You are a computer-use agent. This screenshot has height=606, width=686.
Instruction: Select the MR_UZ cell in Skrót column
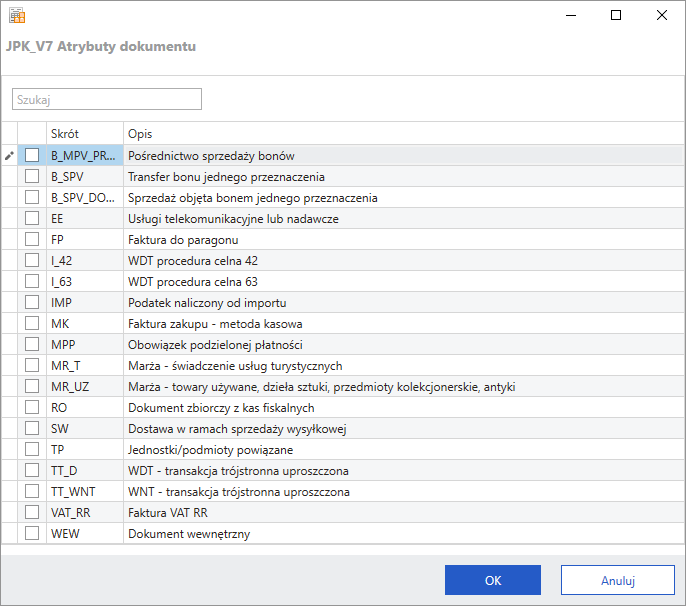click(x=84, y=387)
